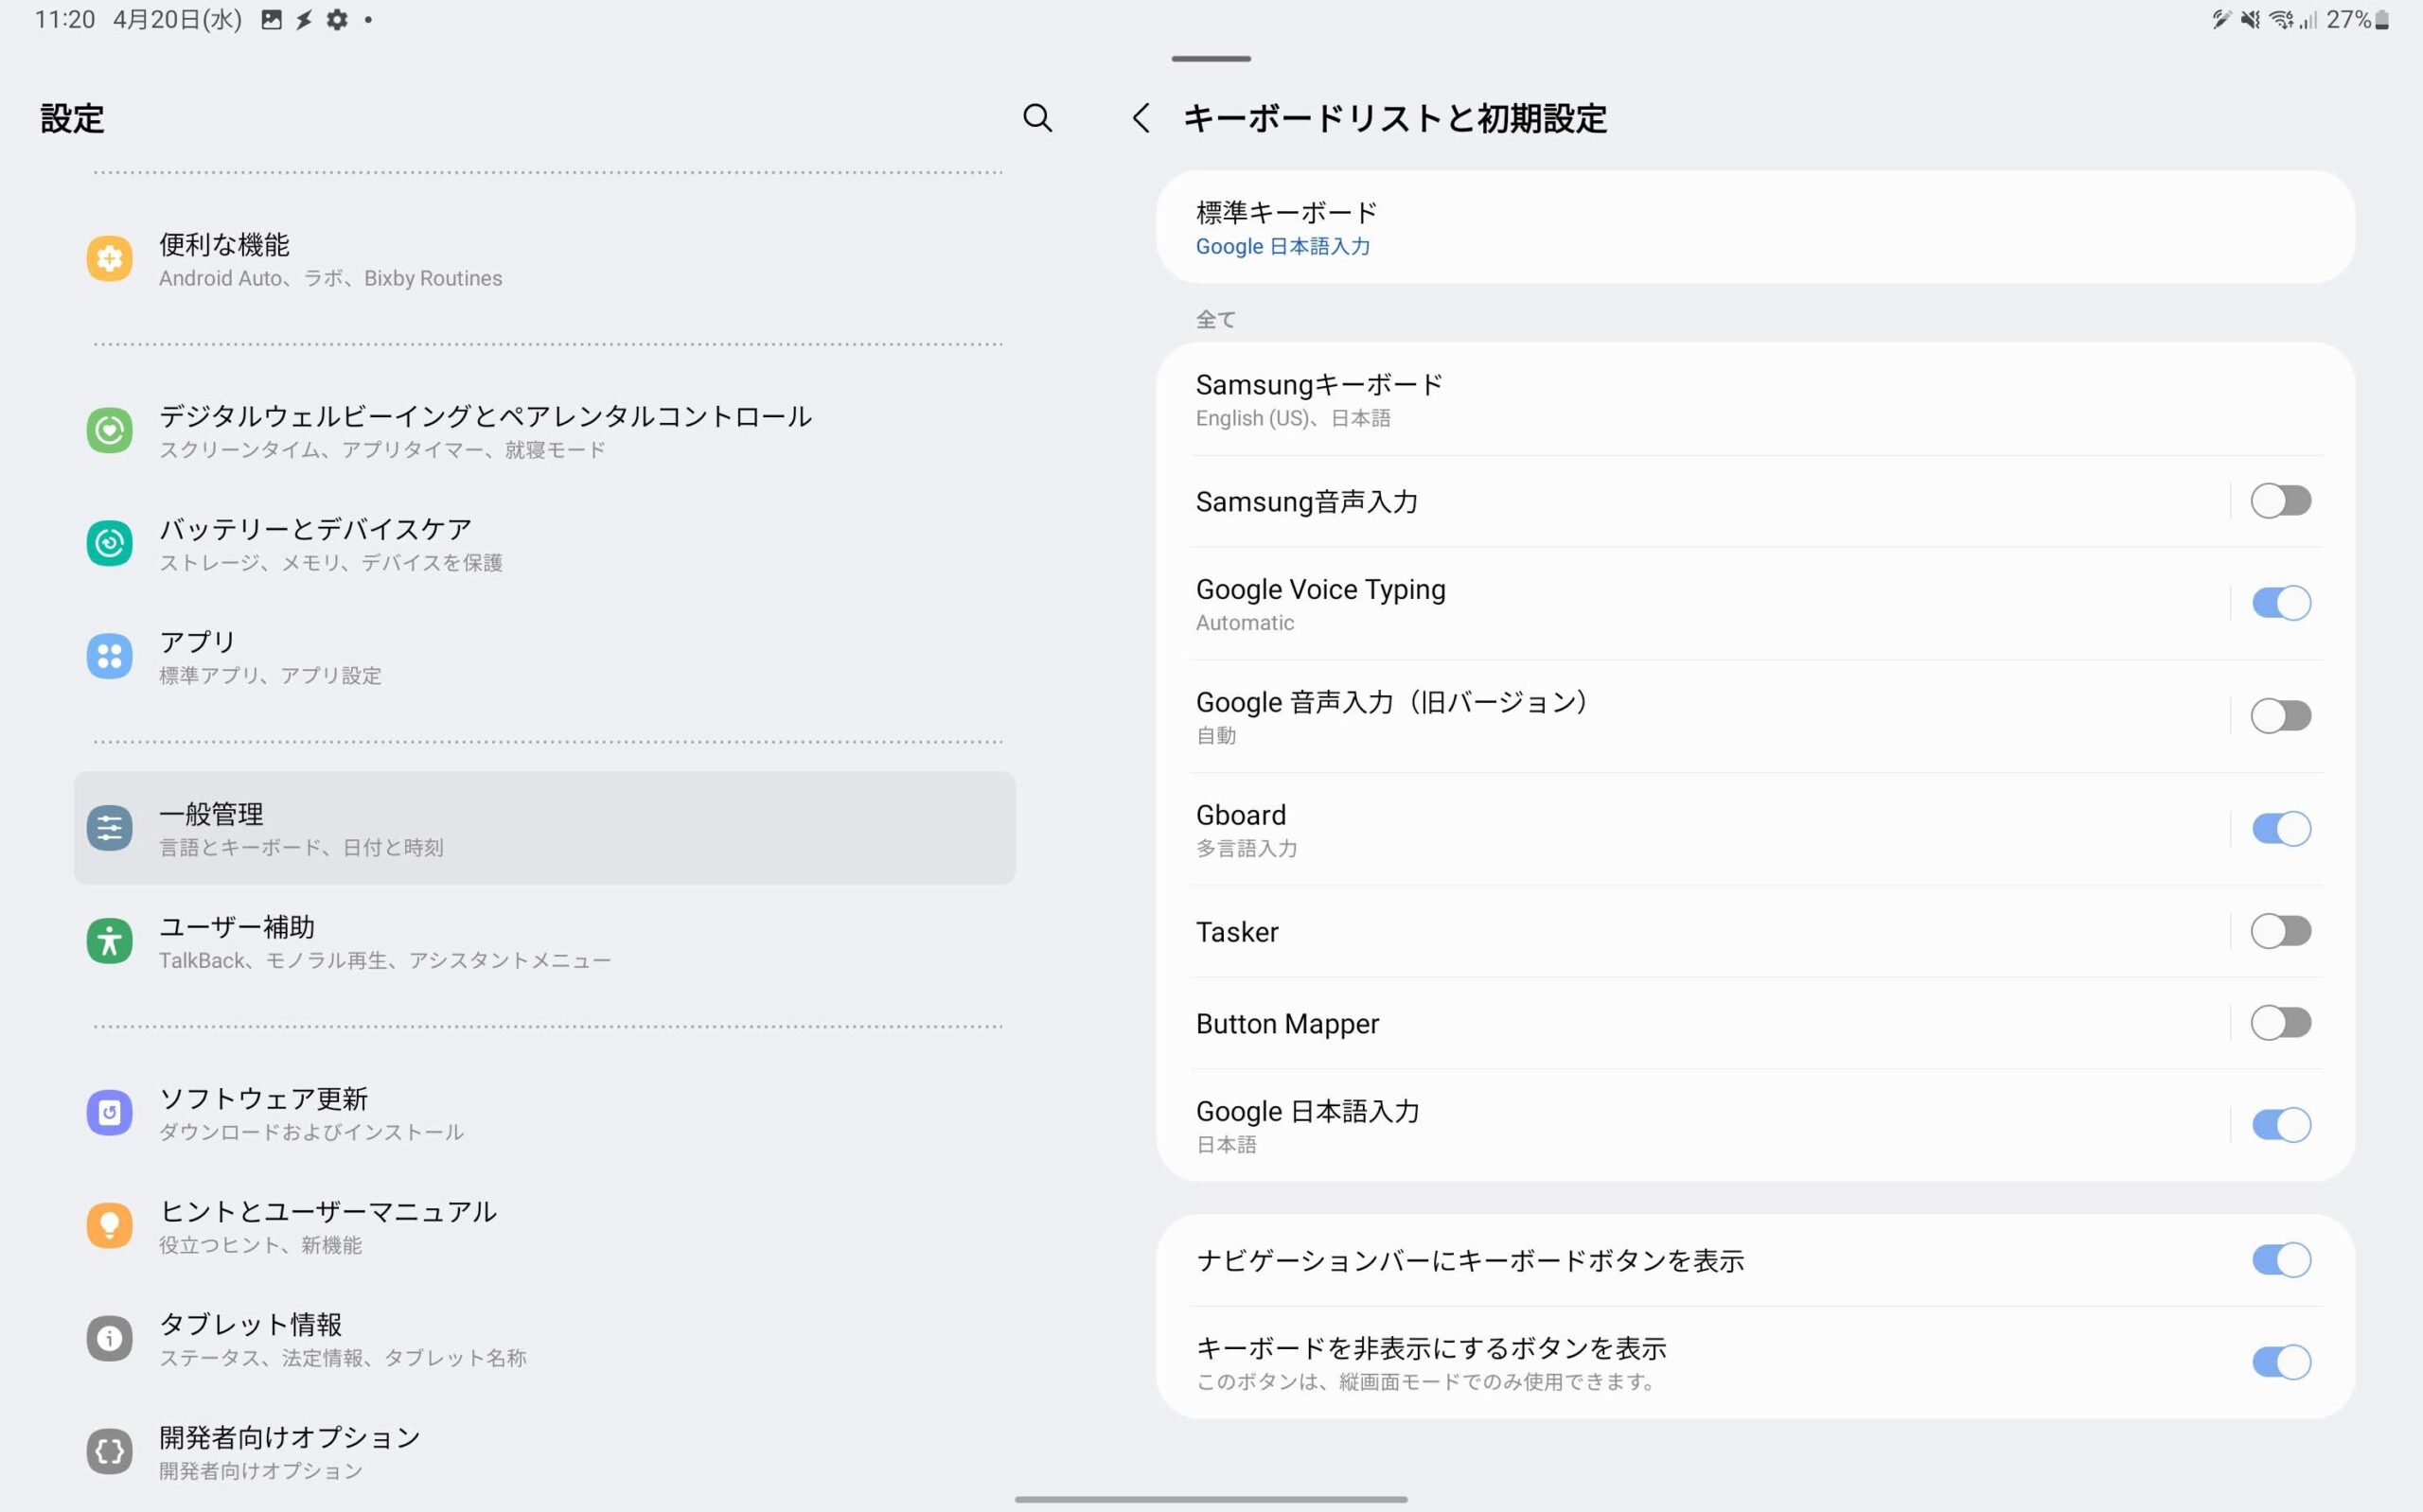Turn off Google 日本語入力 switch
Screen dimensions: 2423x1512
[2280, 1125]
